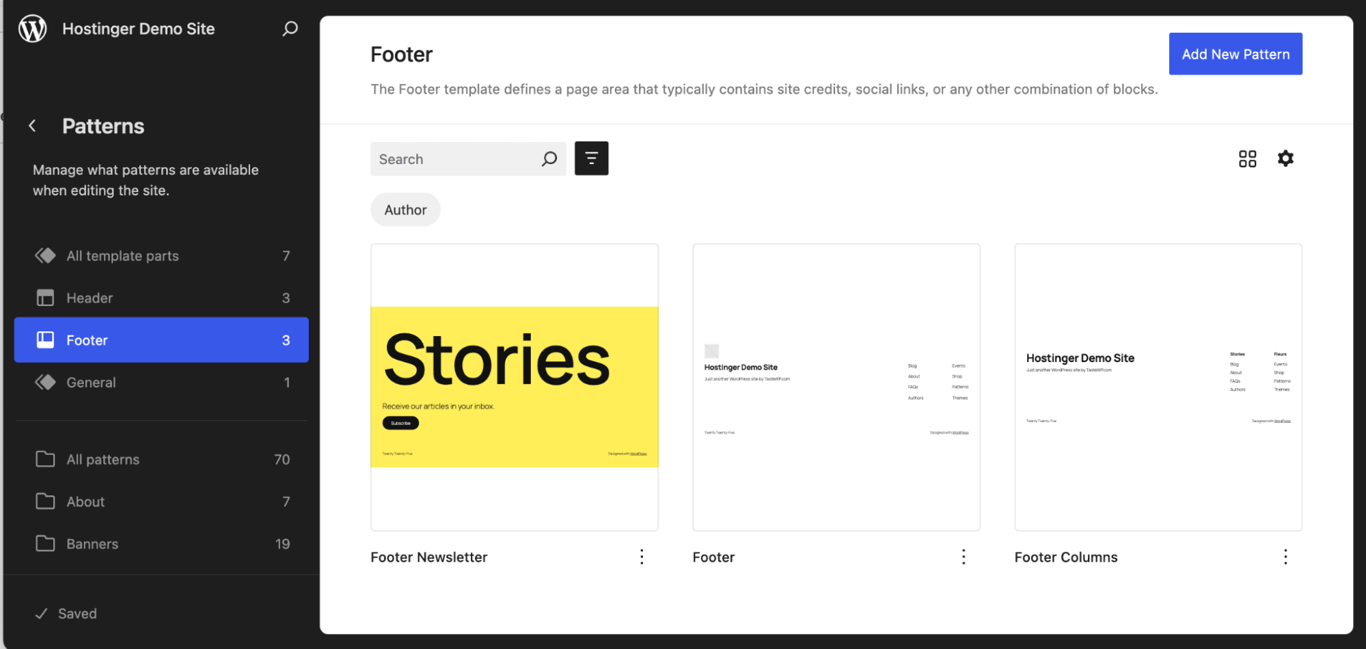Collapse Patterns using the back chevron
Screen dimensions: 1366x649
click(32, 125)
